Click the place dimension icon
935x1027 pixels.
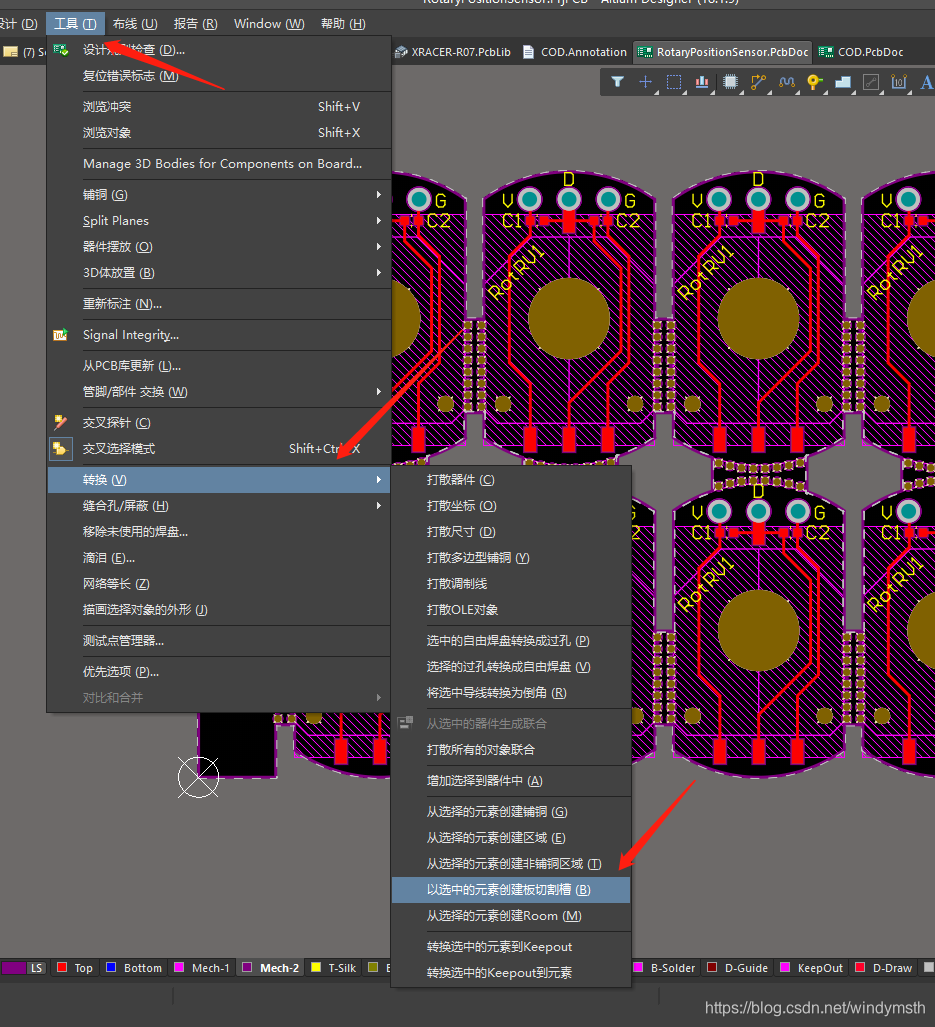[x=899, y=82]
